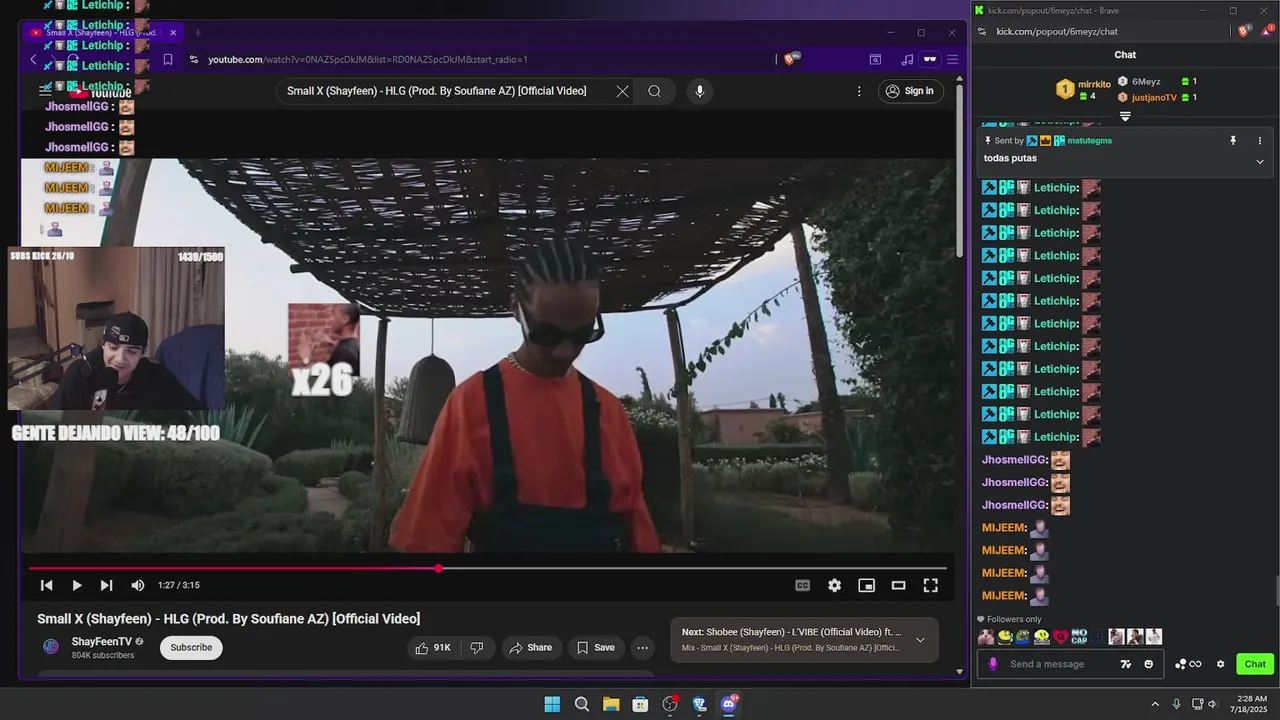Click mirrkito in the leaderboard

[1094, 84]
